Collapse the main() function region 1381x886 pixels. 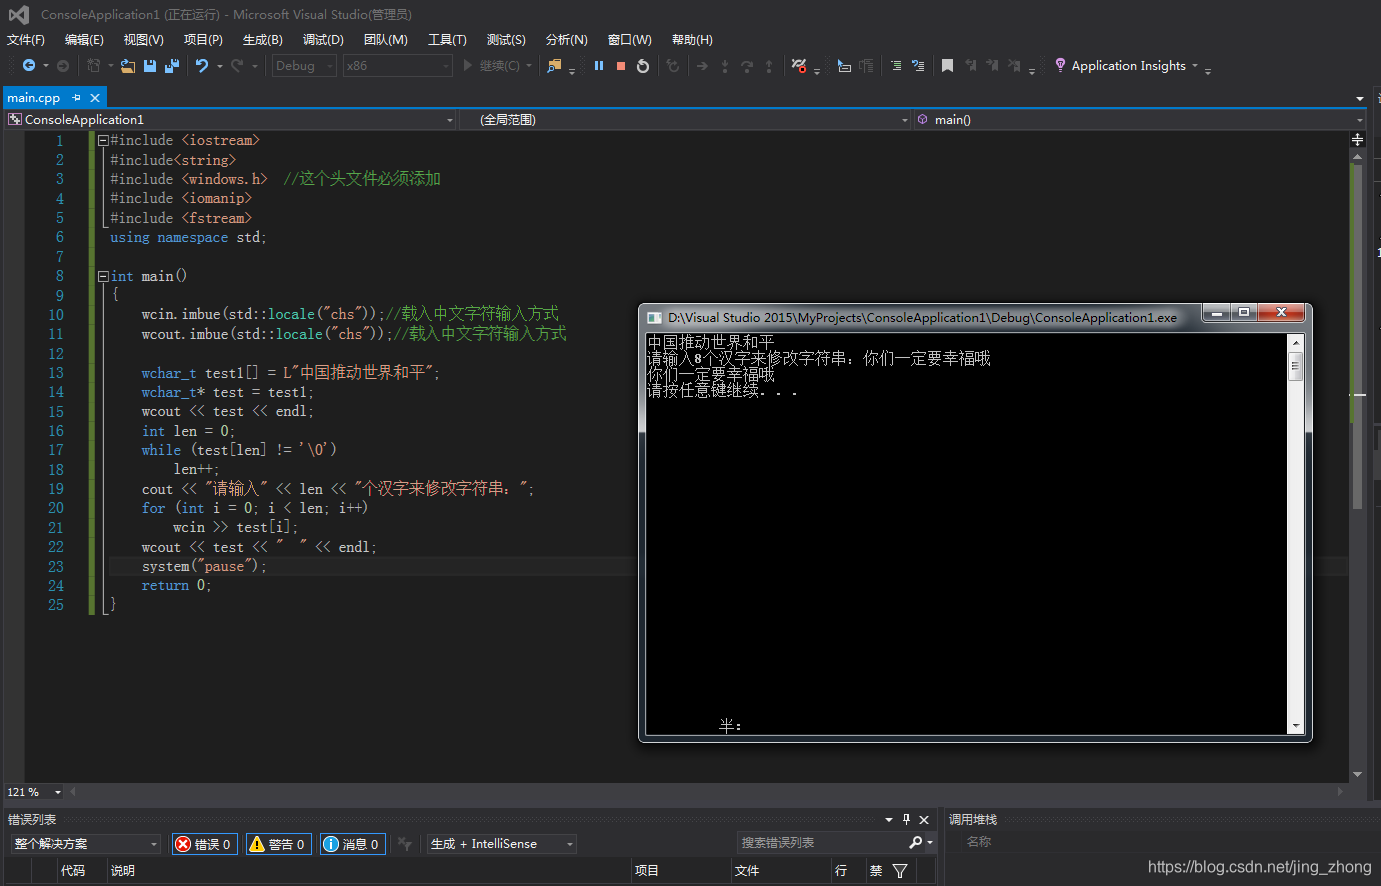coord(102,276)
